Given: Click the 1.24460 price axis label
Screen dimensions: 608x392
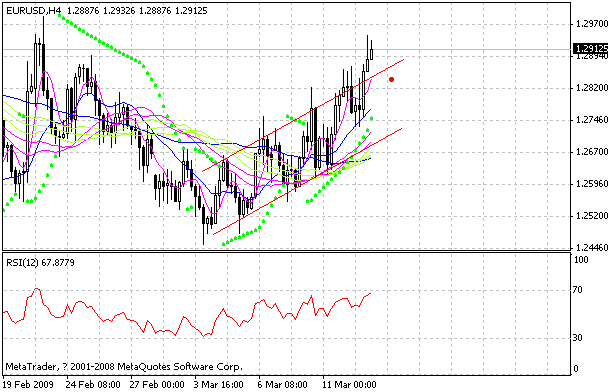Looking at the screenshot, I should click(x=592, y=247).
